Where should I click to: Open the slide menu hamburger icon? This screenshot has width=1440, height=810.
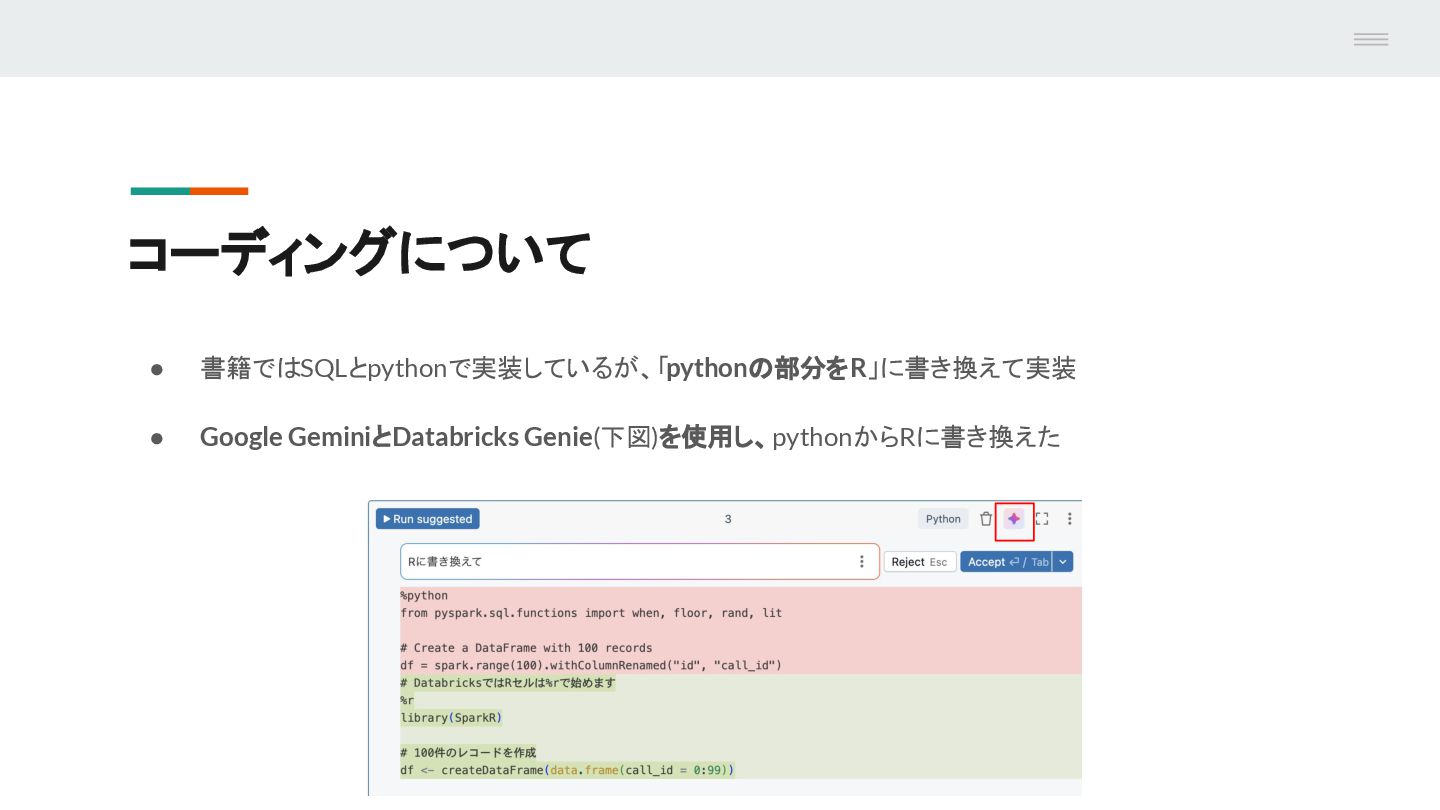point(1371,39)
